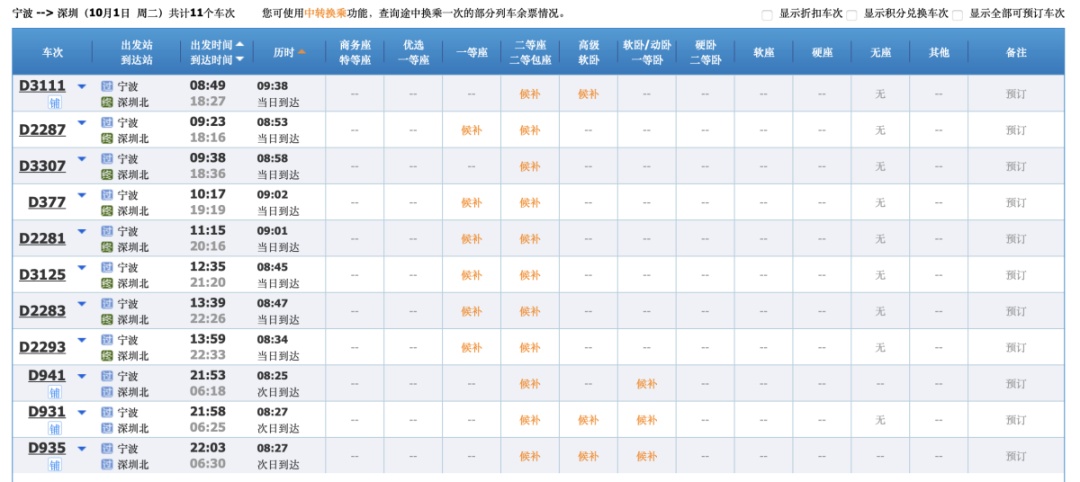
Task: Click 预订 button for D3307
Action: [x=1016, y=167]
